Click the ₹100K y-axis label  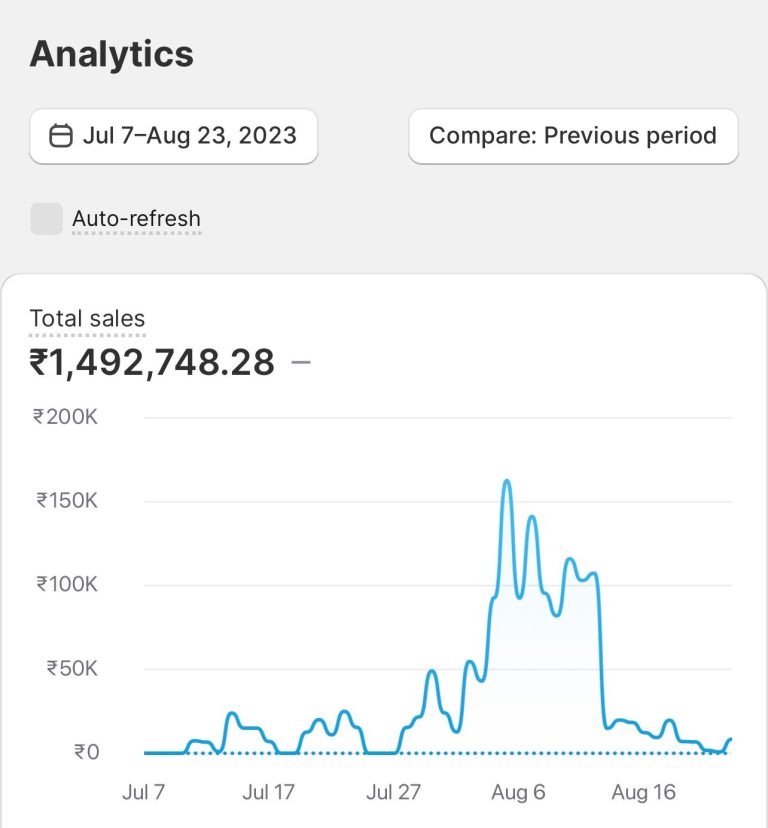pyautogui.click(x=66, y=584)
